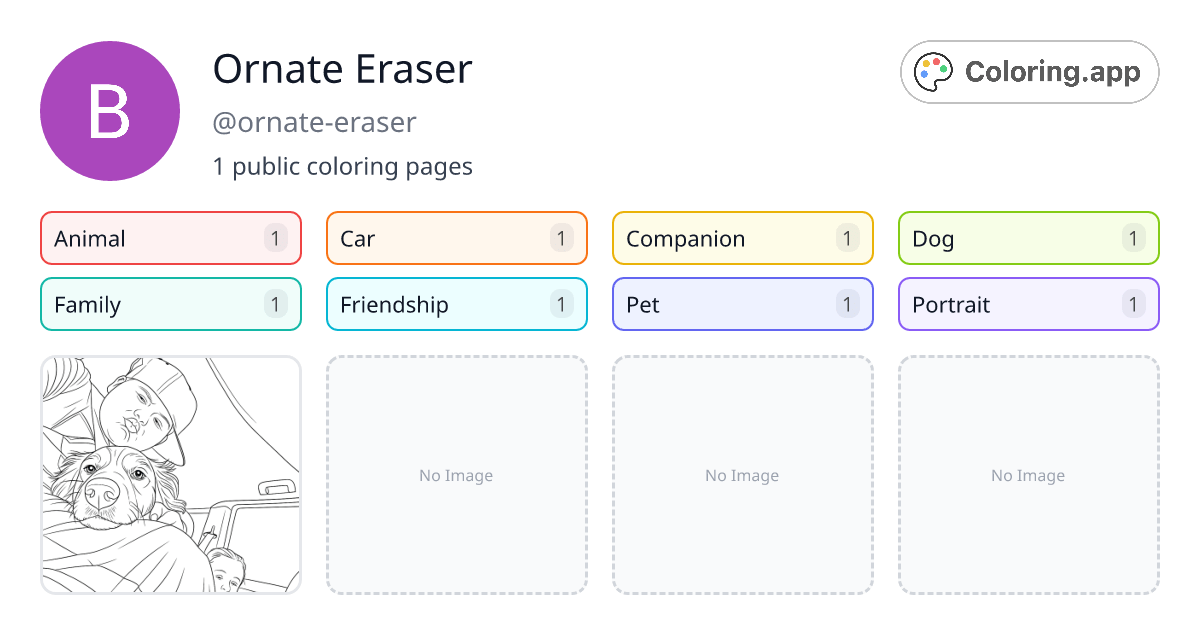
Task: Click the count badge on the Animal tag
Action: click(276, 238)
